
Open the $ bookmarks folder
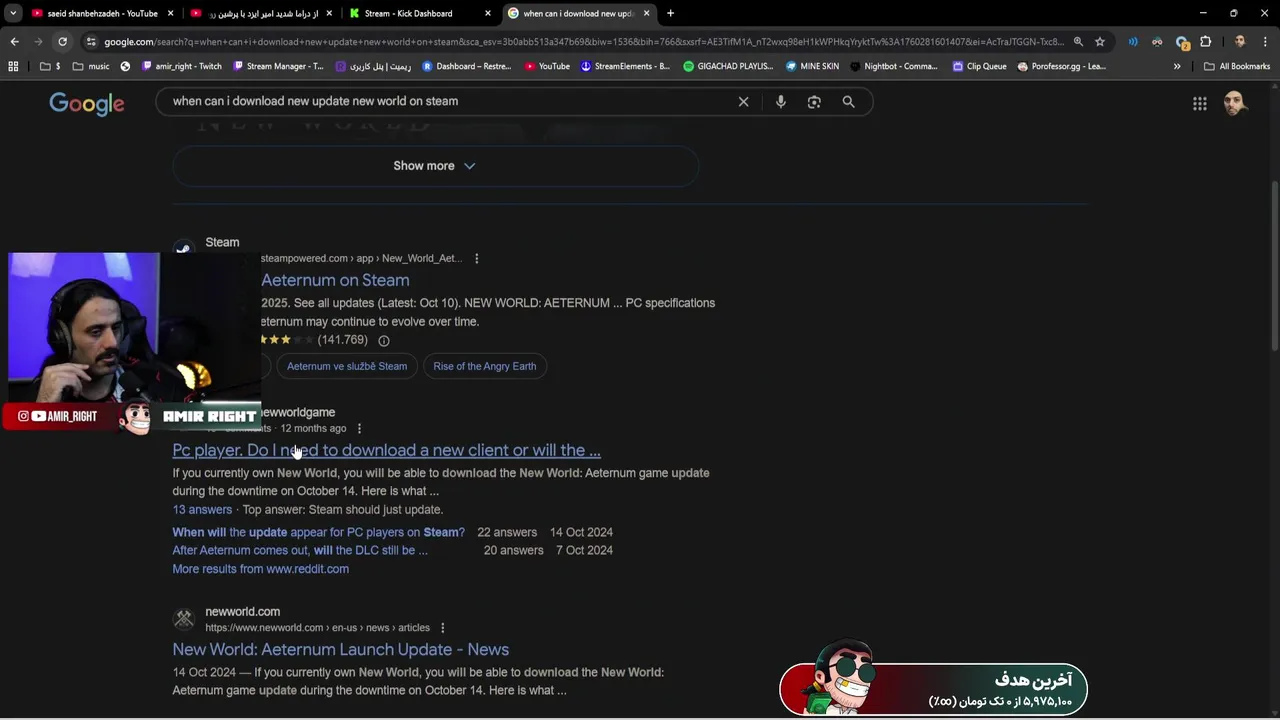pos(49,66)
